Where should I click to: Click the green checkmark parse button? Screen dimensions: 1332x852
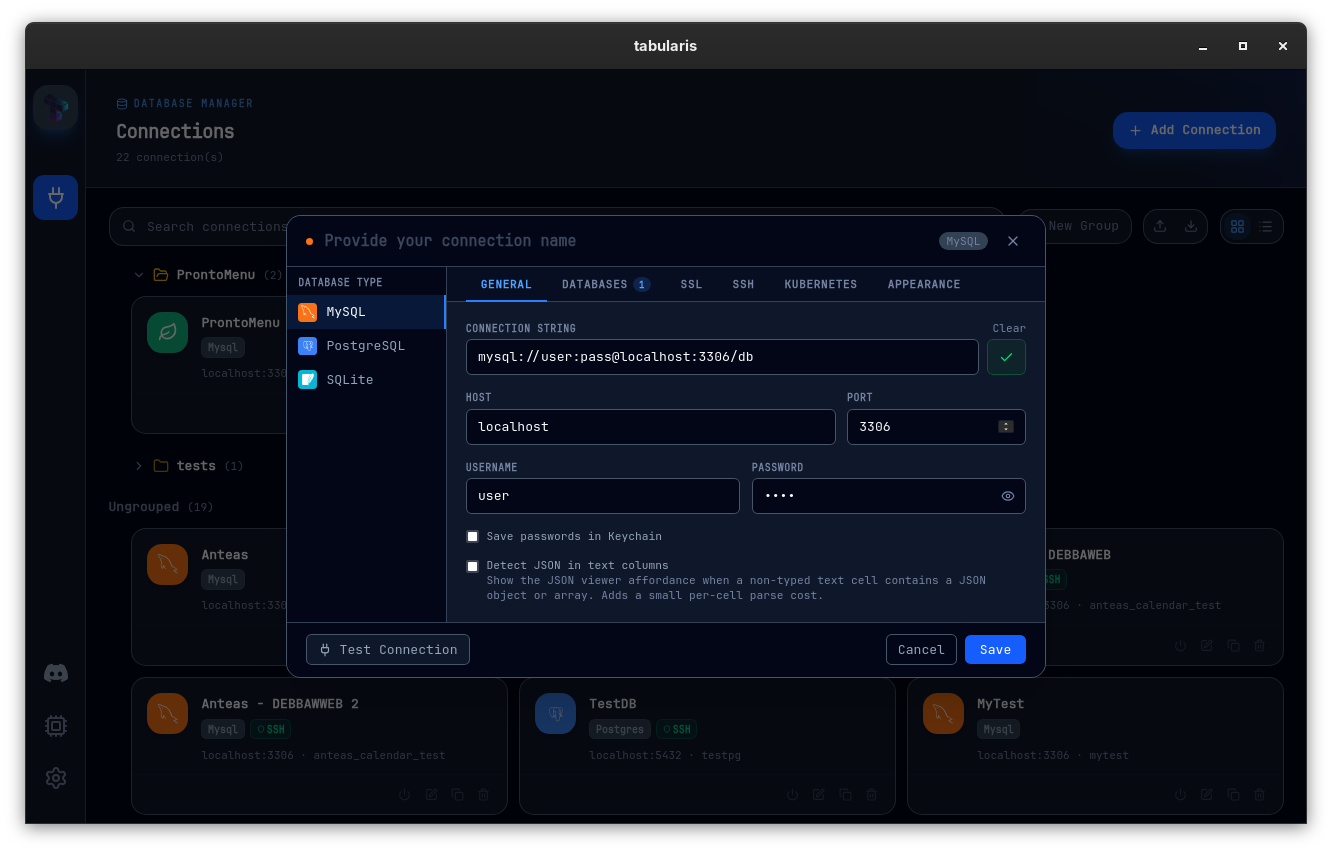coord(1006,357)
